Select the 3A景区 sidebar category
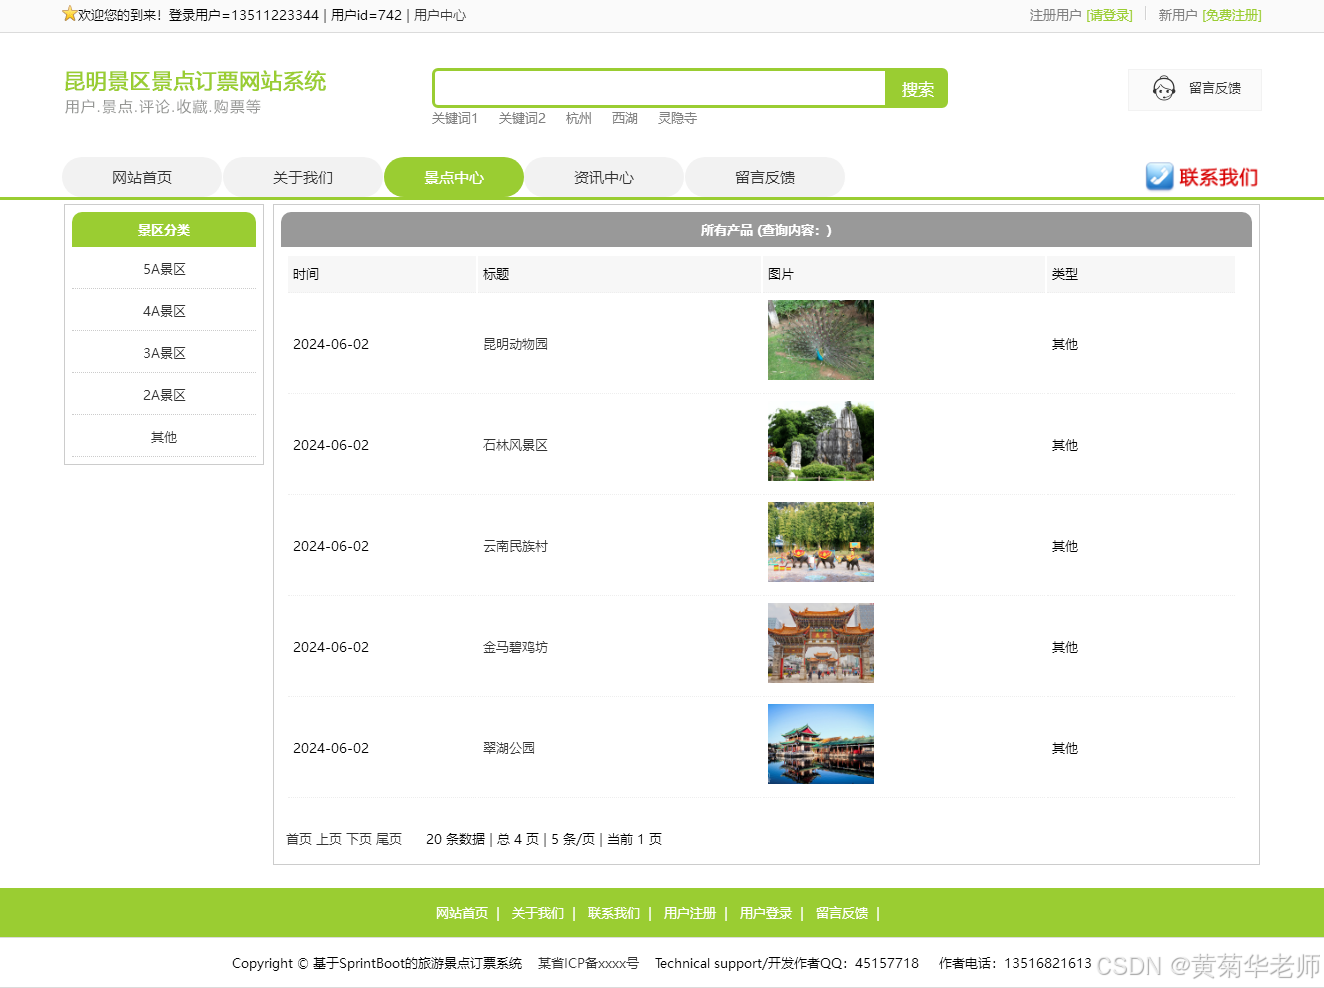 [x=163, y=352]
